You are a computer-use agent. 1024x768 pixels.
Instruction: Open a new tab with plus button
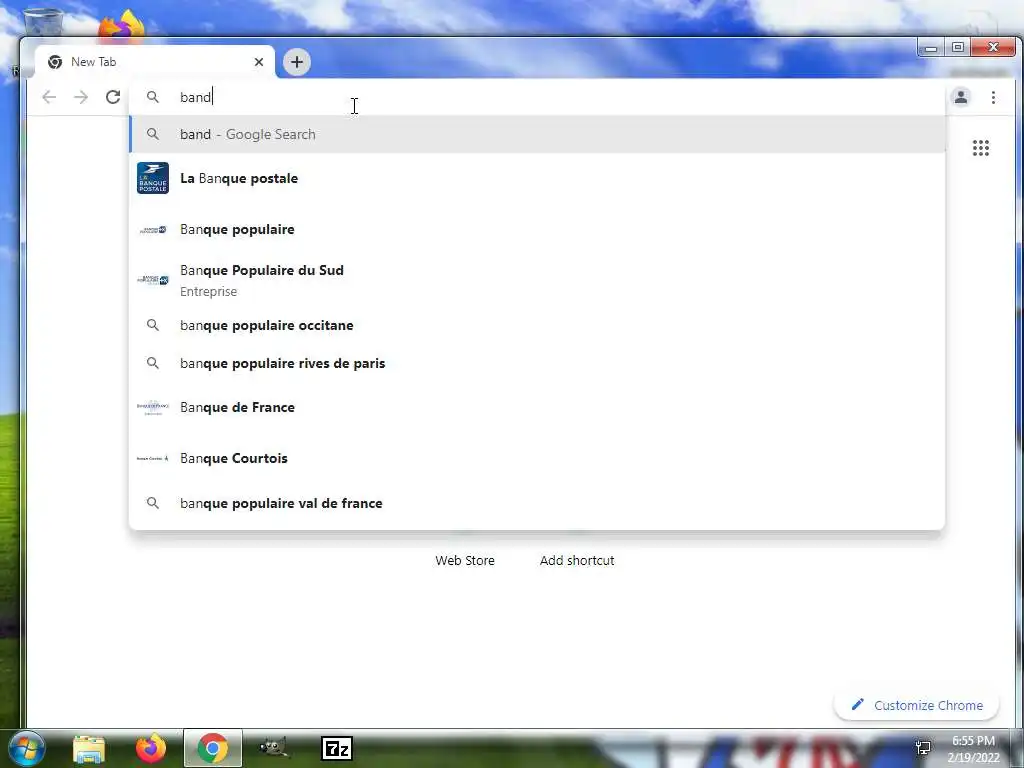click(x=297, y=62)
